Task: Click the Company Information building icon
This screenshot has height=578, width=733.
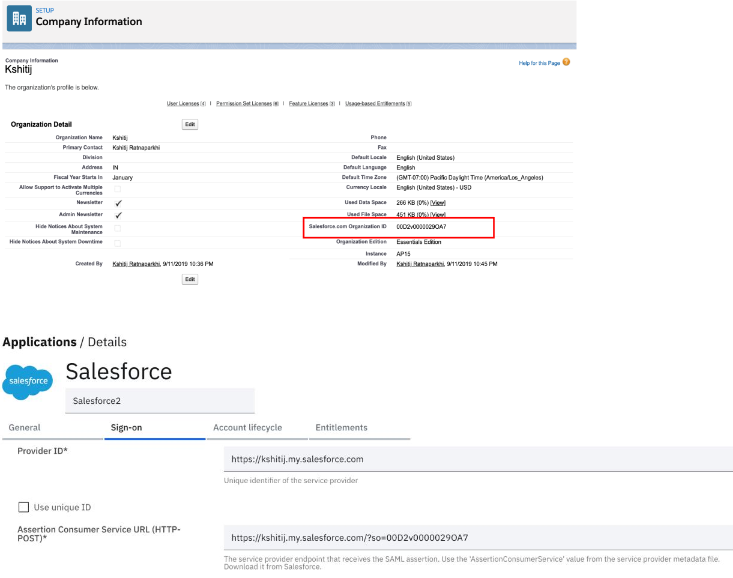Action: pyautogui.click(x=19, y=18)
